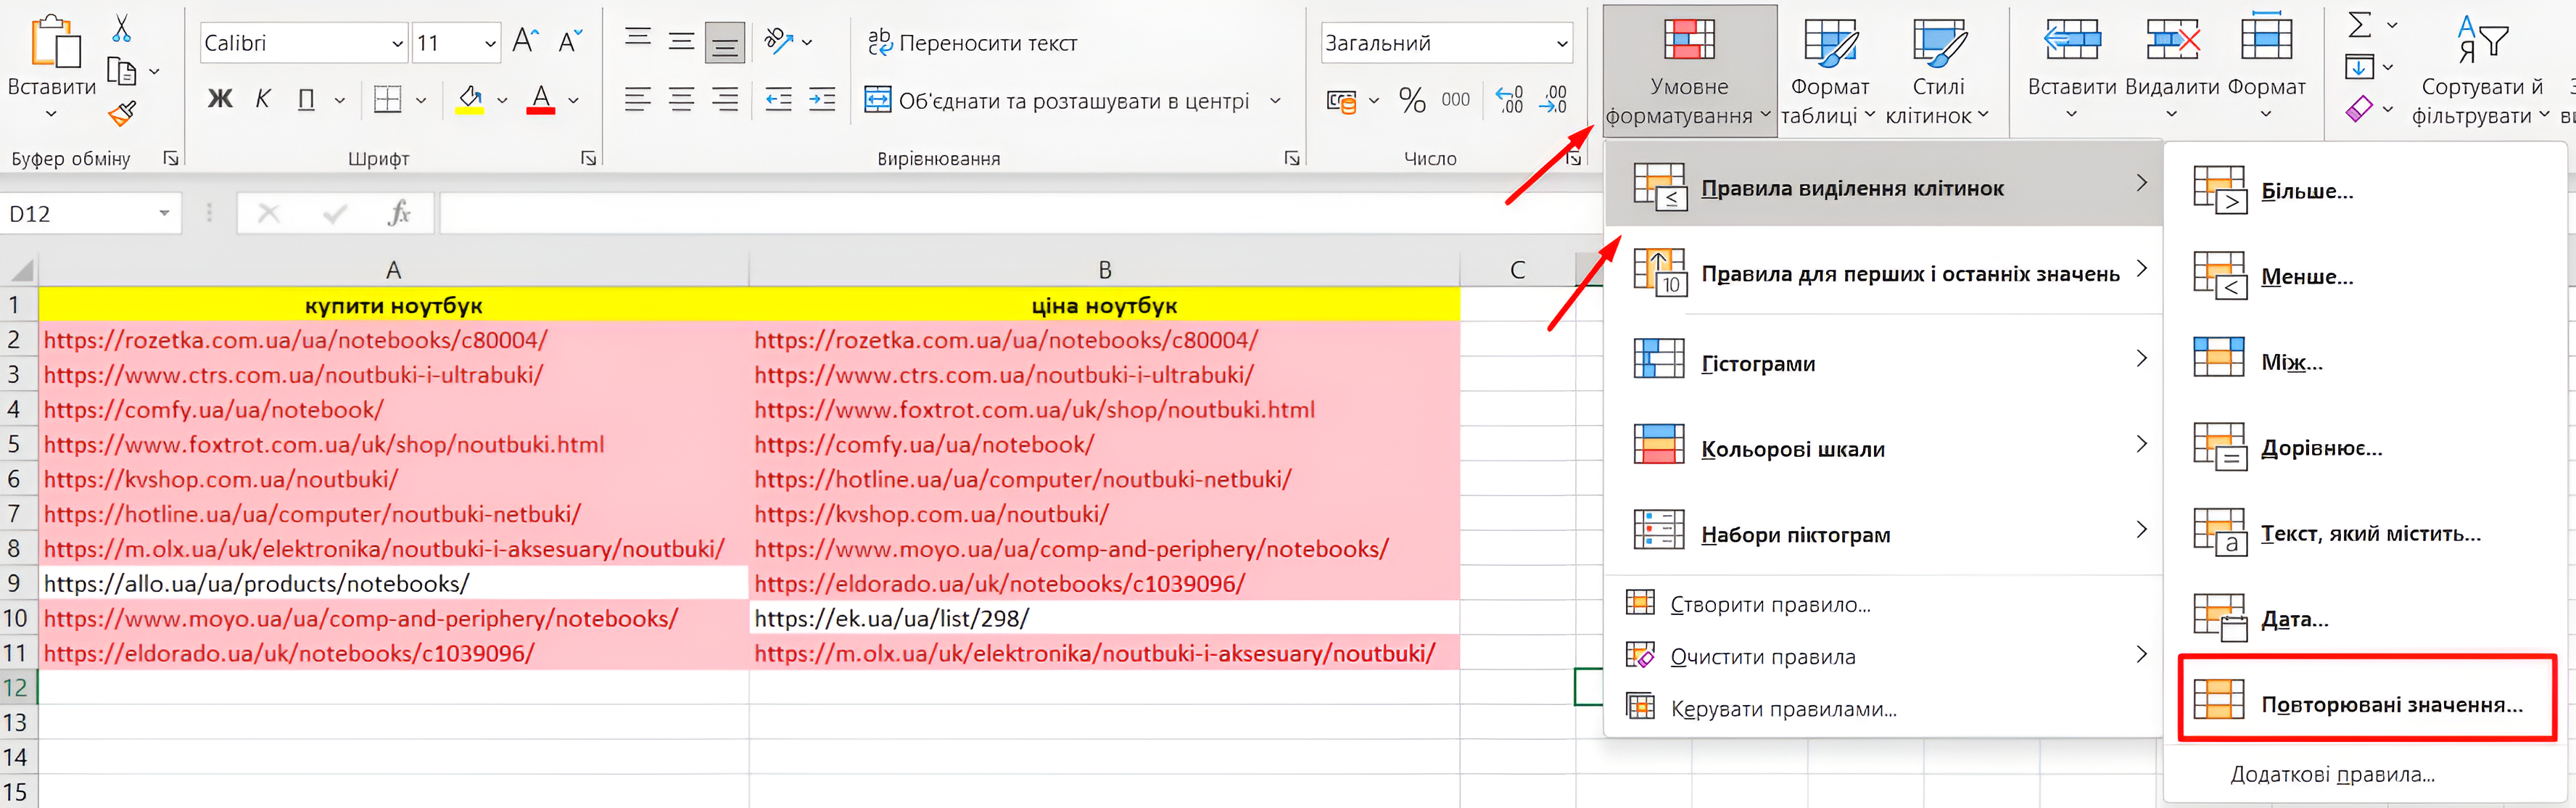Apply thousands separator 000 icon
This screenshot has width=2576, height=808.
1455,100
